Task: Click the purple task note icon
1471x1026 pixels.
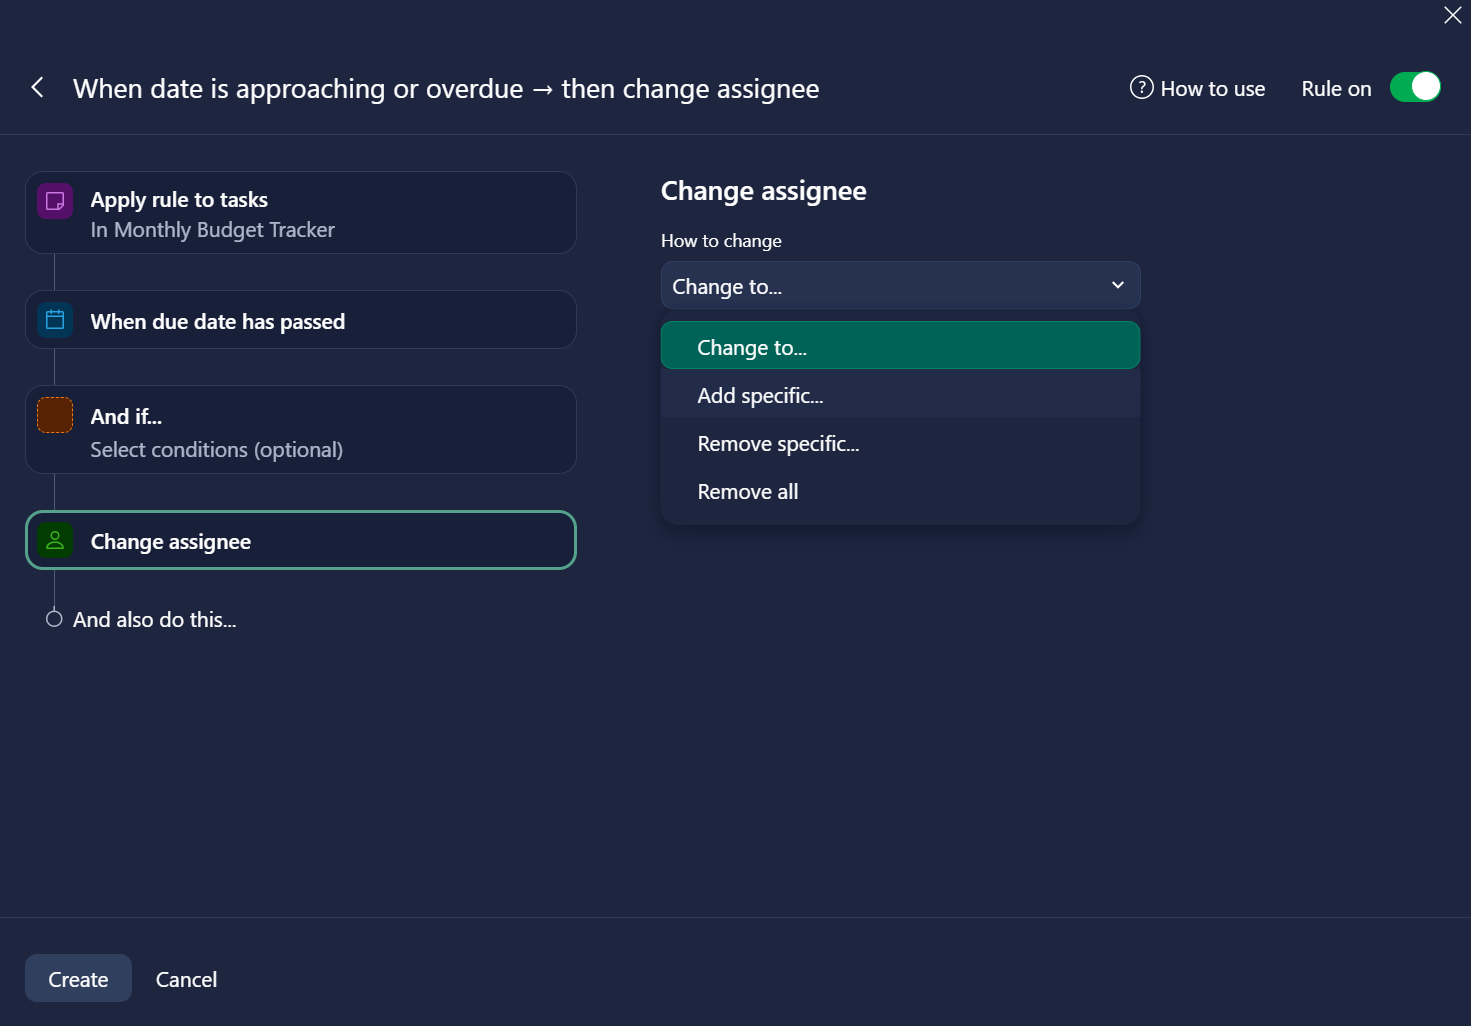Action: click(55, 201)
